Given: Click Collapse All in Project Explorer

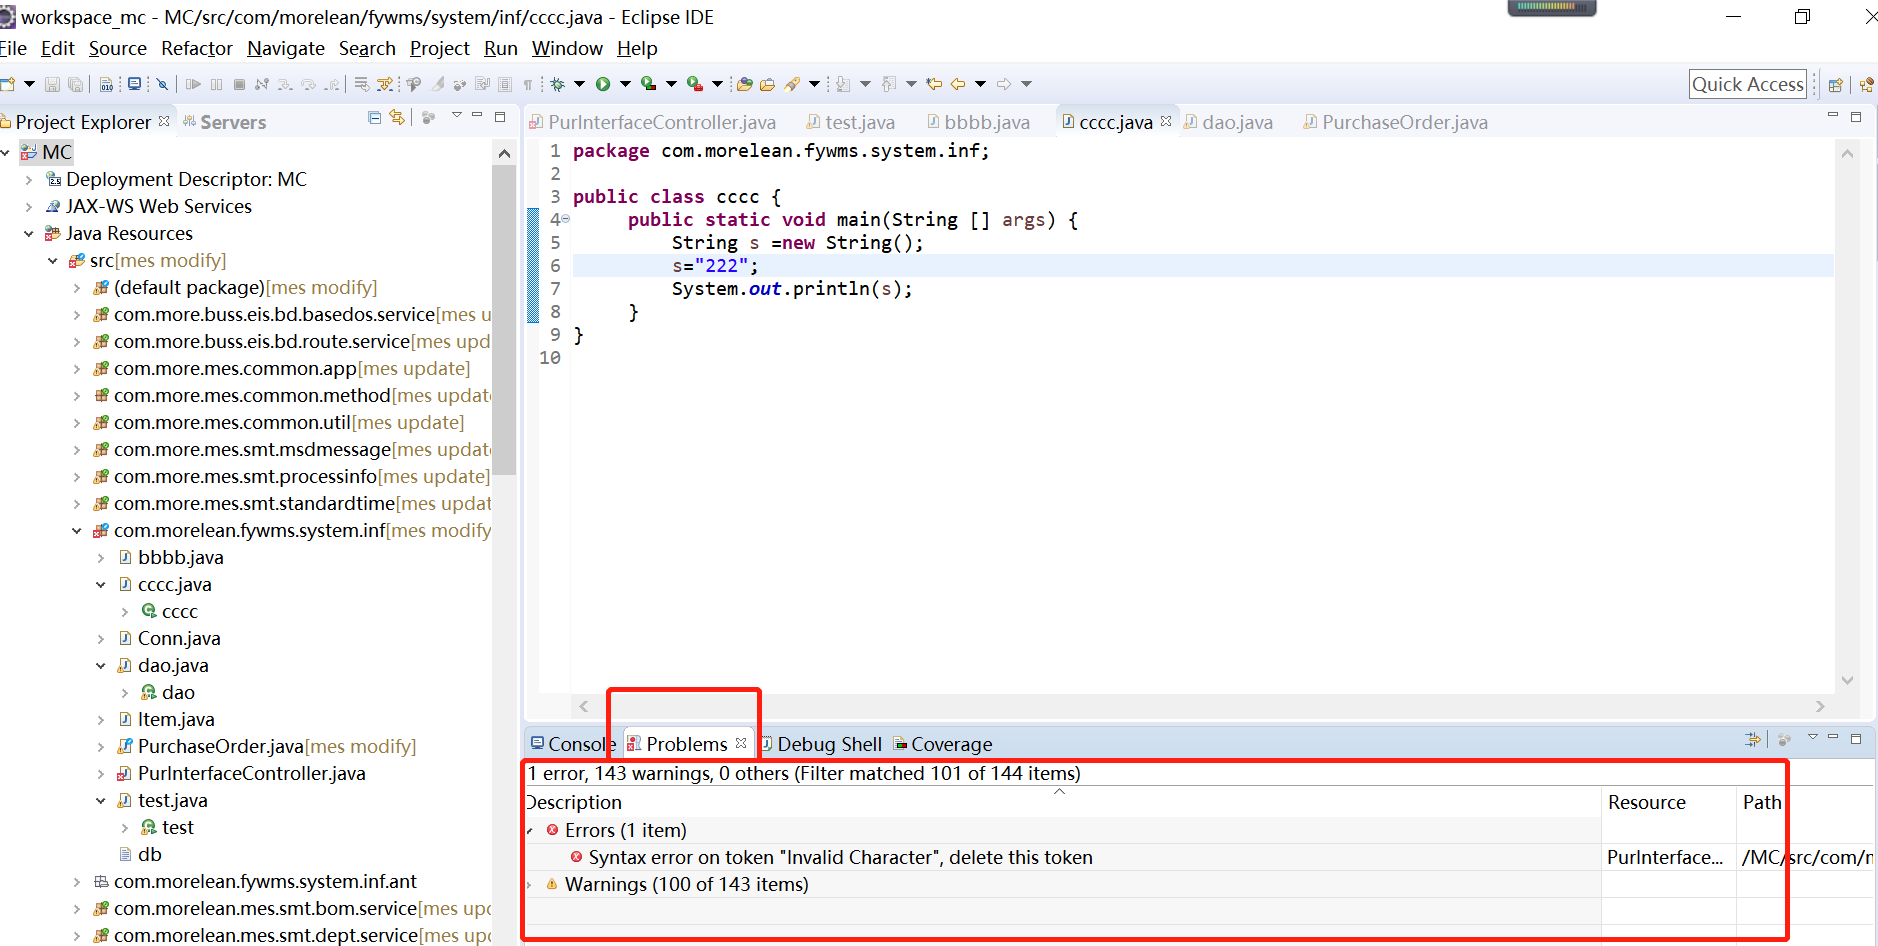Looking at the screenshot, I should point(374,118).
